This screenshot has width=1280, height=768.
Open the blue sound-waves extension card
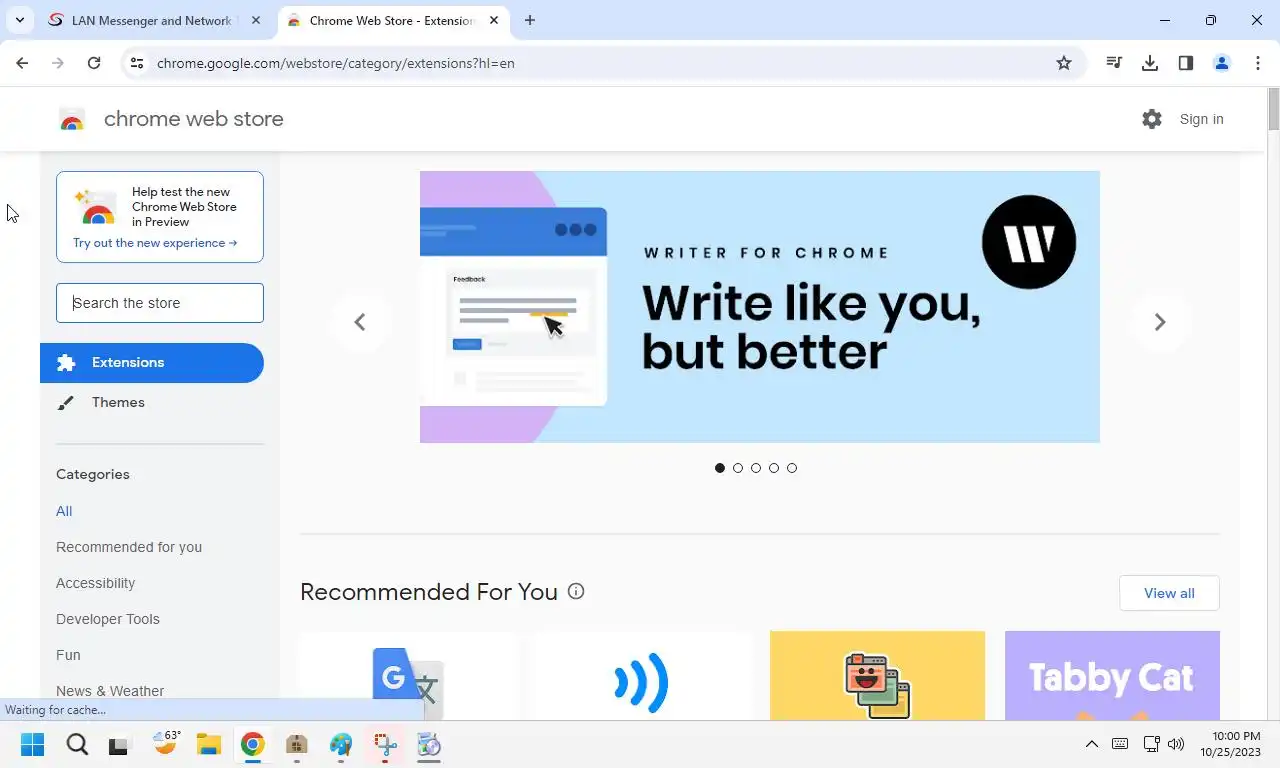(642, 675)
